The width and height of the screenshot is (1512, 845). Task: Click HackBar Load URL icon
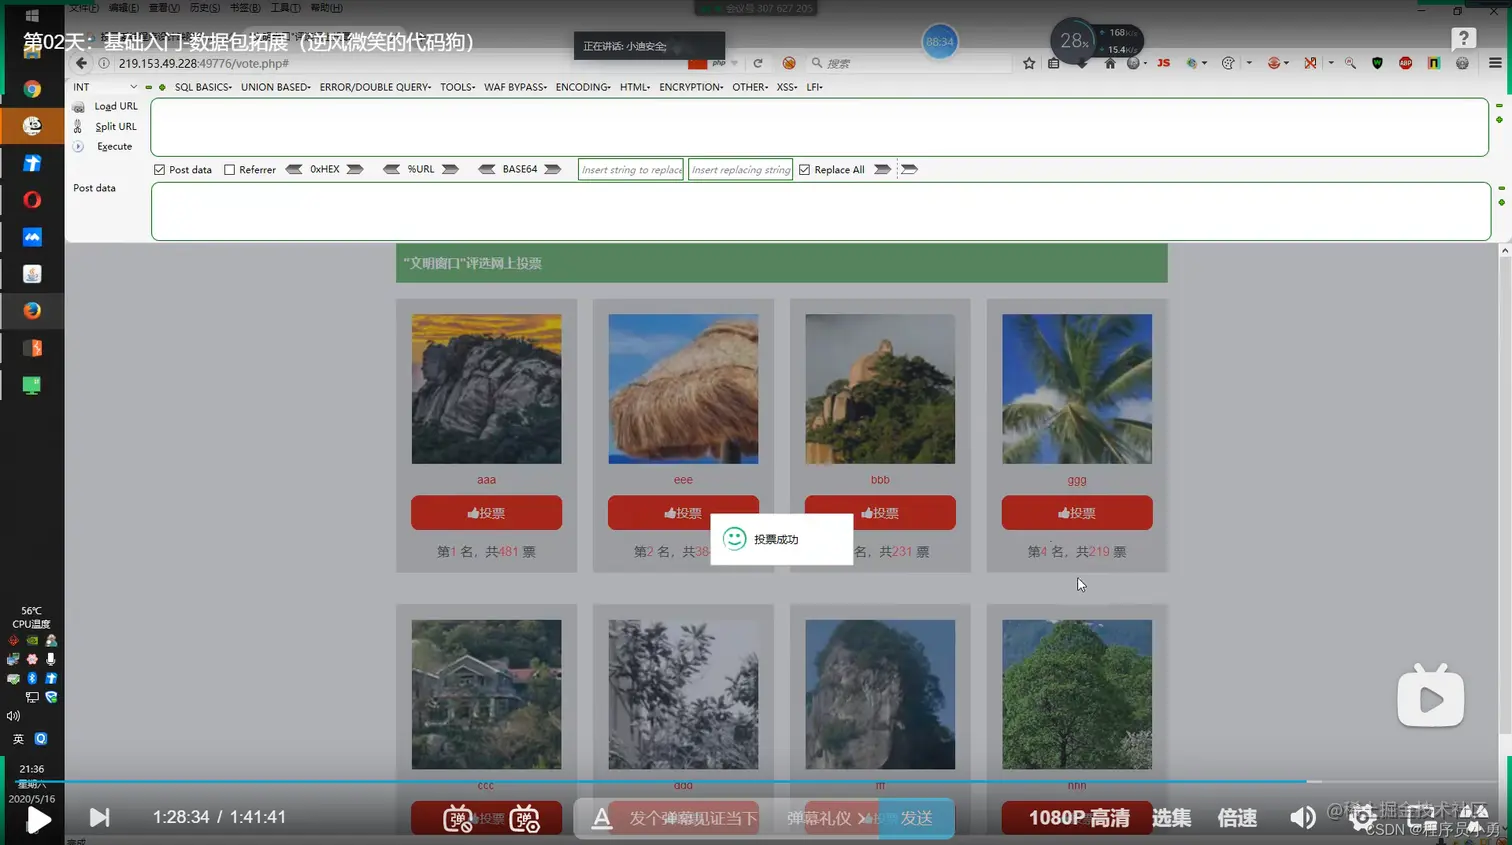(78, 107)
